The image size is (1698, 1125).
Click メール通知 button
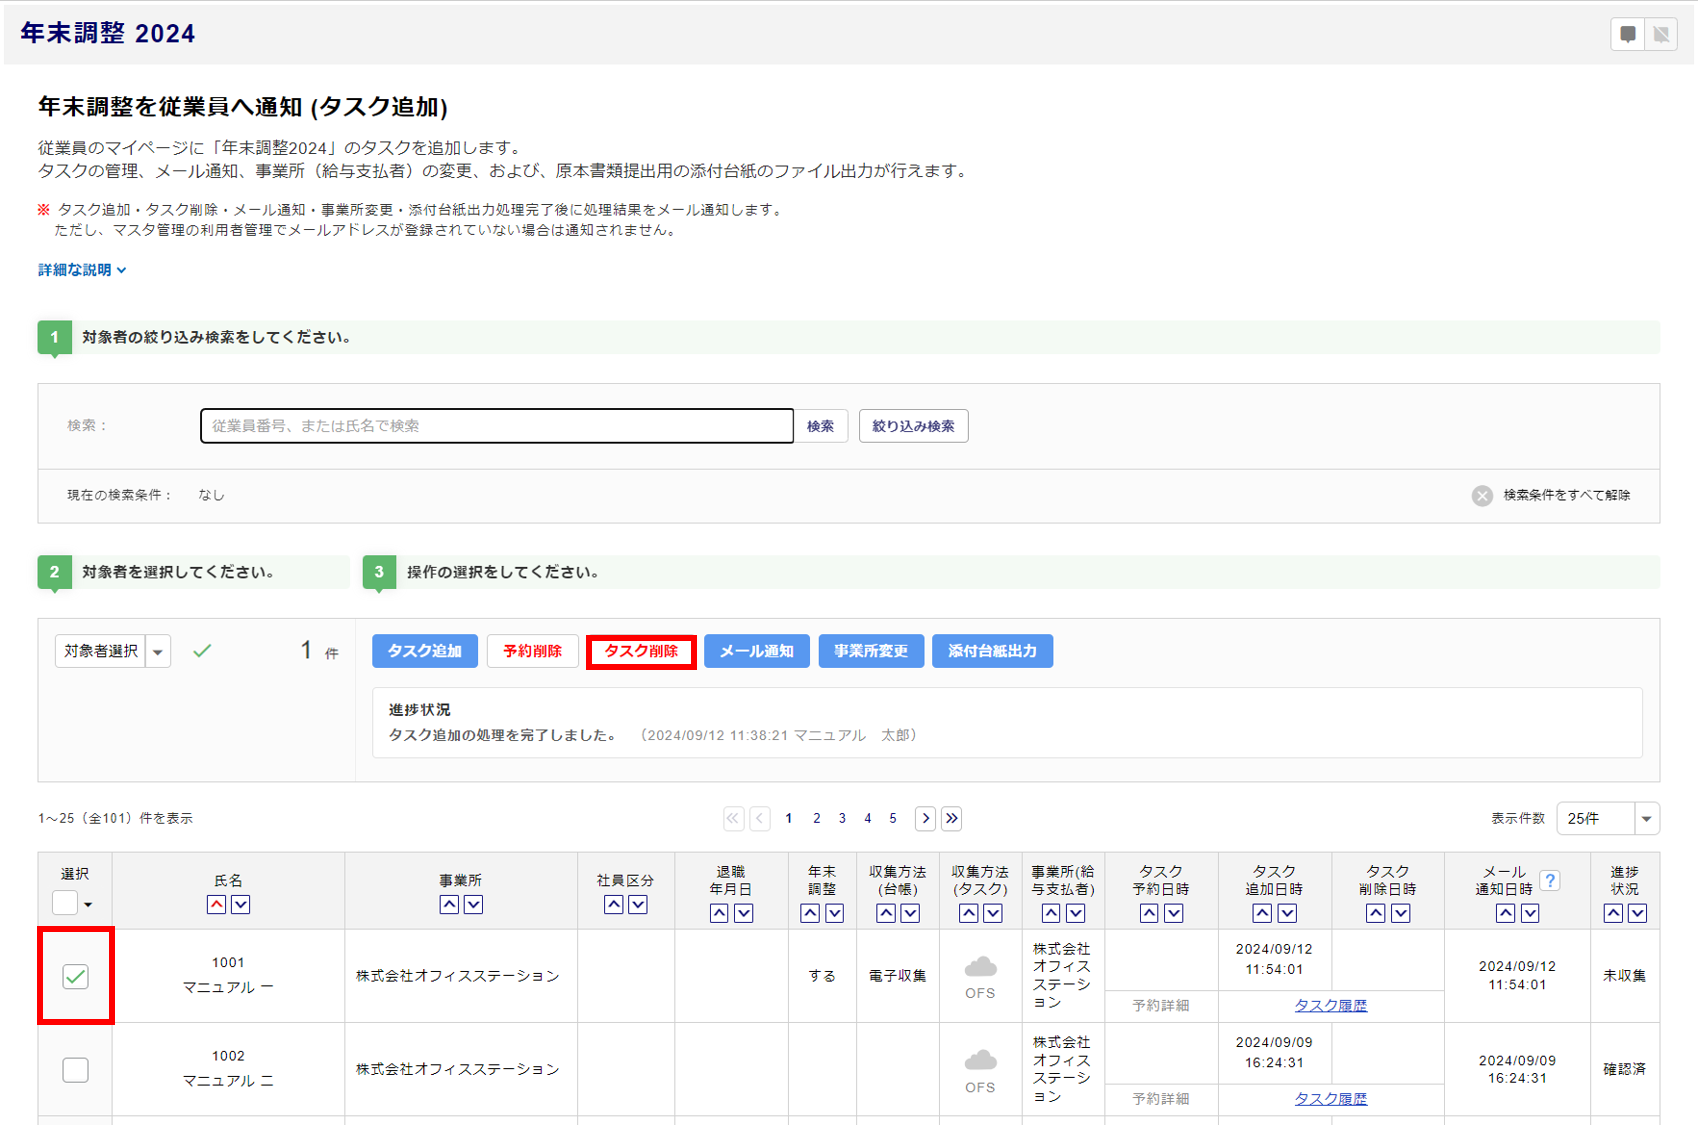(757, 651)
